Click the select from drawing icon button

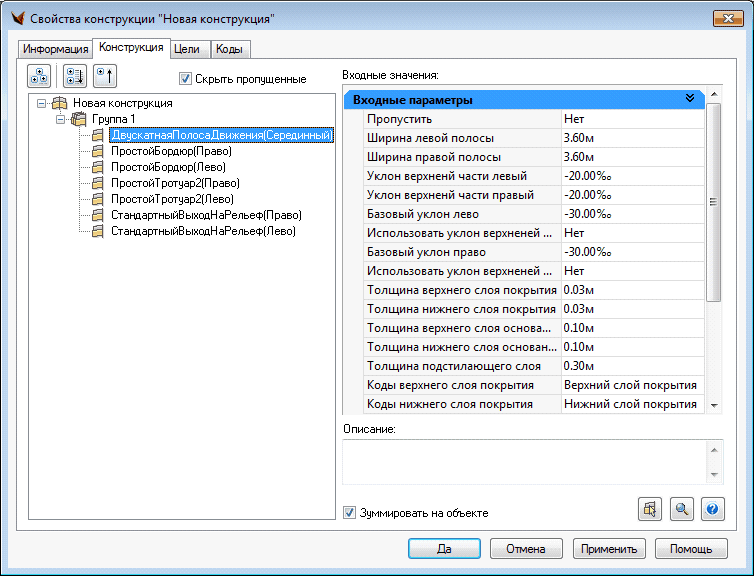point(650,509)
